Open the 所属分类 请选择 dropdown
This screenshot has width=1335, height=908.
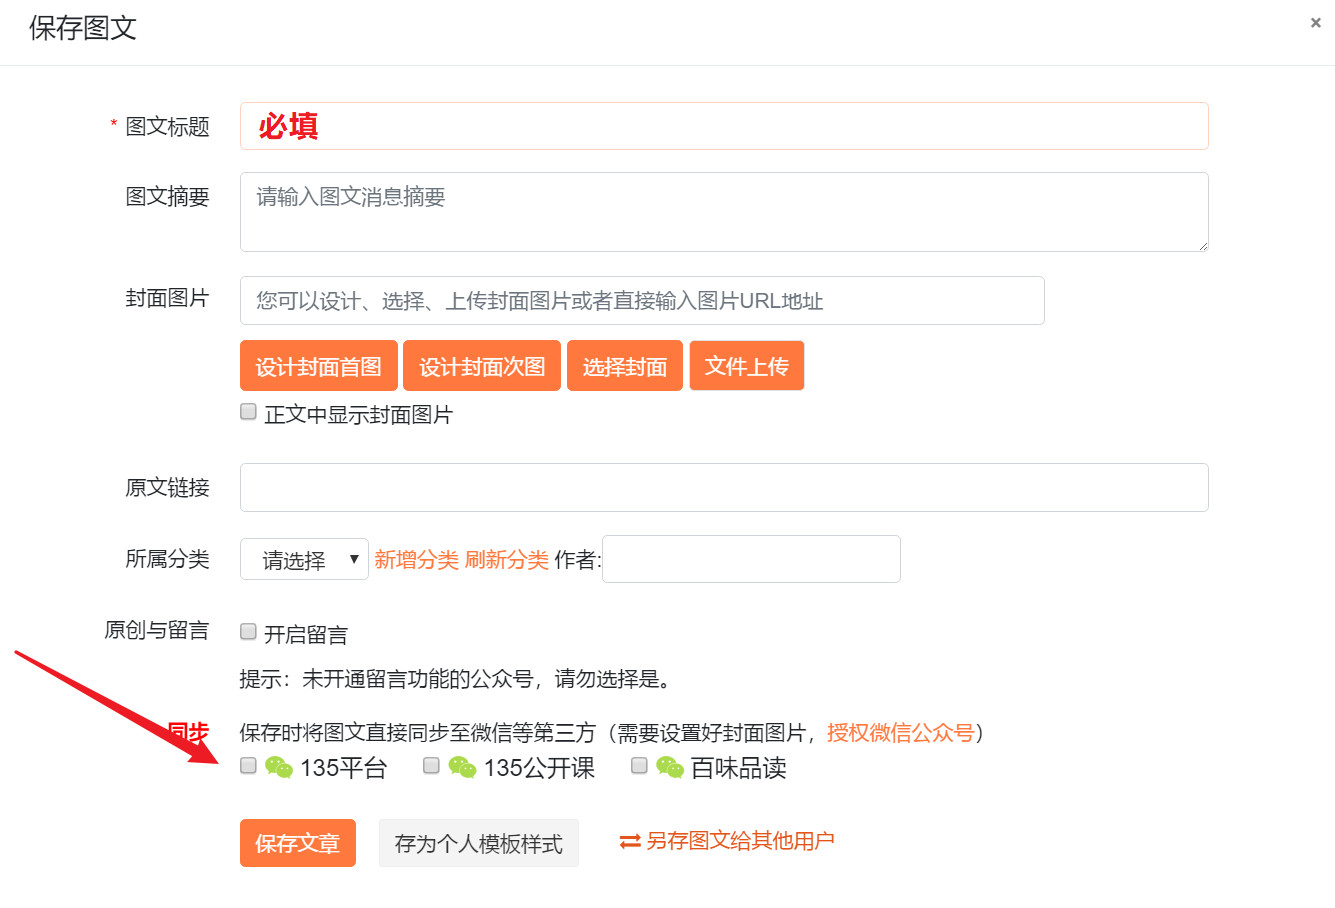coord(304,559)
